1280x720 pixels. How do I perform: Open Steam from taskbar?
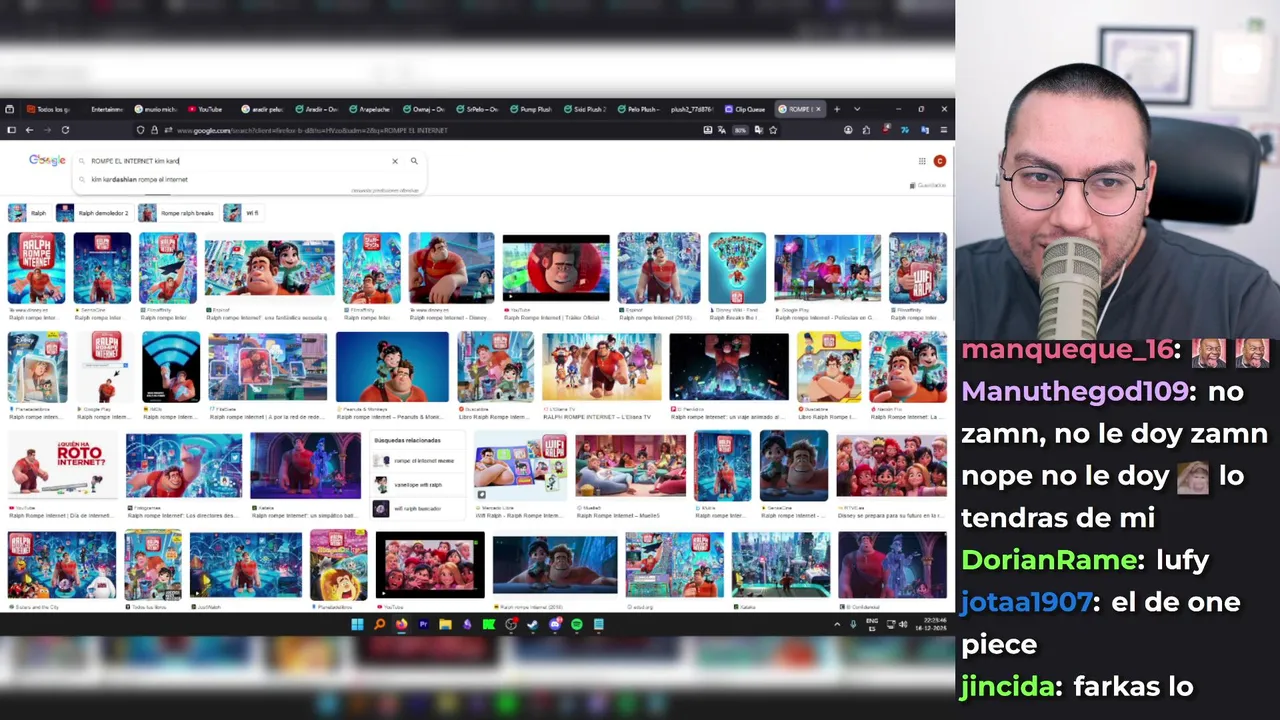click(533, 625)
